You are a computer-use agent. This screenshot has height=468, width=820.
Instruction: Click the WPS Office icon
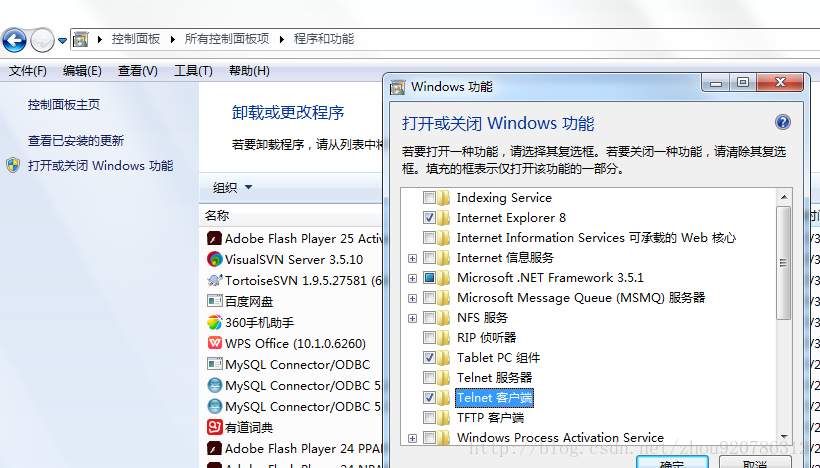pyautogui.click(x=214, y=343)
